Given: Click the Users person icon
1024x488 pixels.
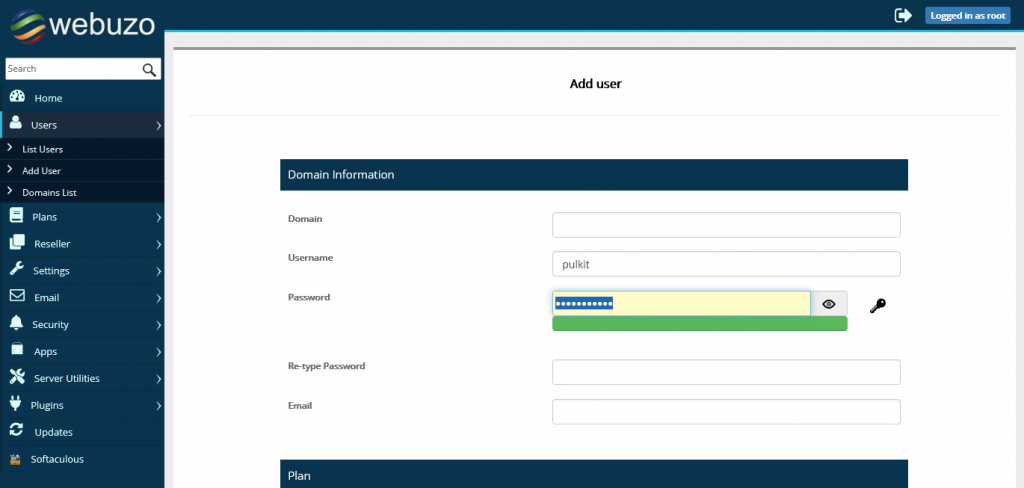Looking at the screenshot, I should [16, 123].
